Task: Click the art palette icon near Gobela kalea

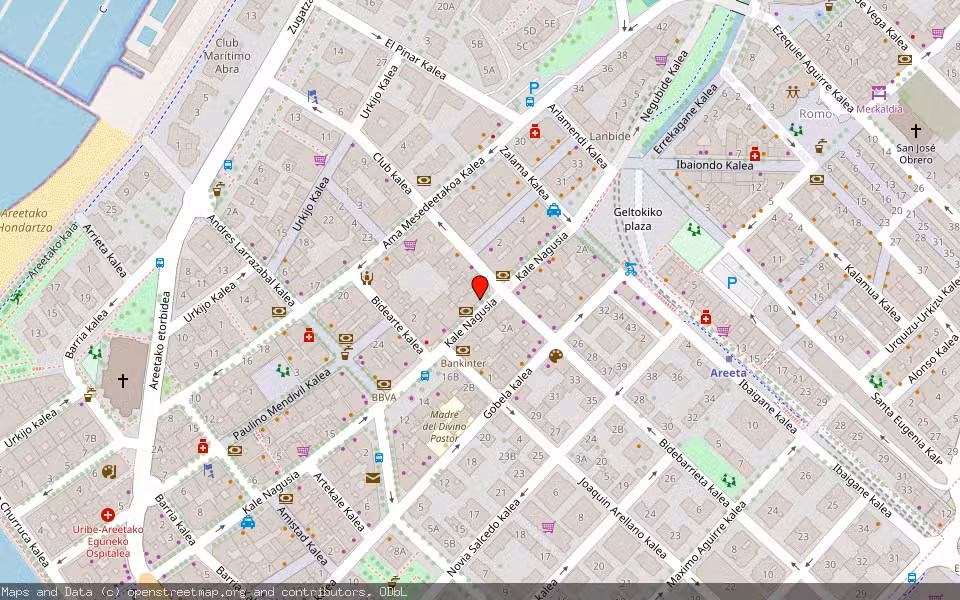Action: tap(555, 356)
